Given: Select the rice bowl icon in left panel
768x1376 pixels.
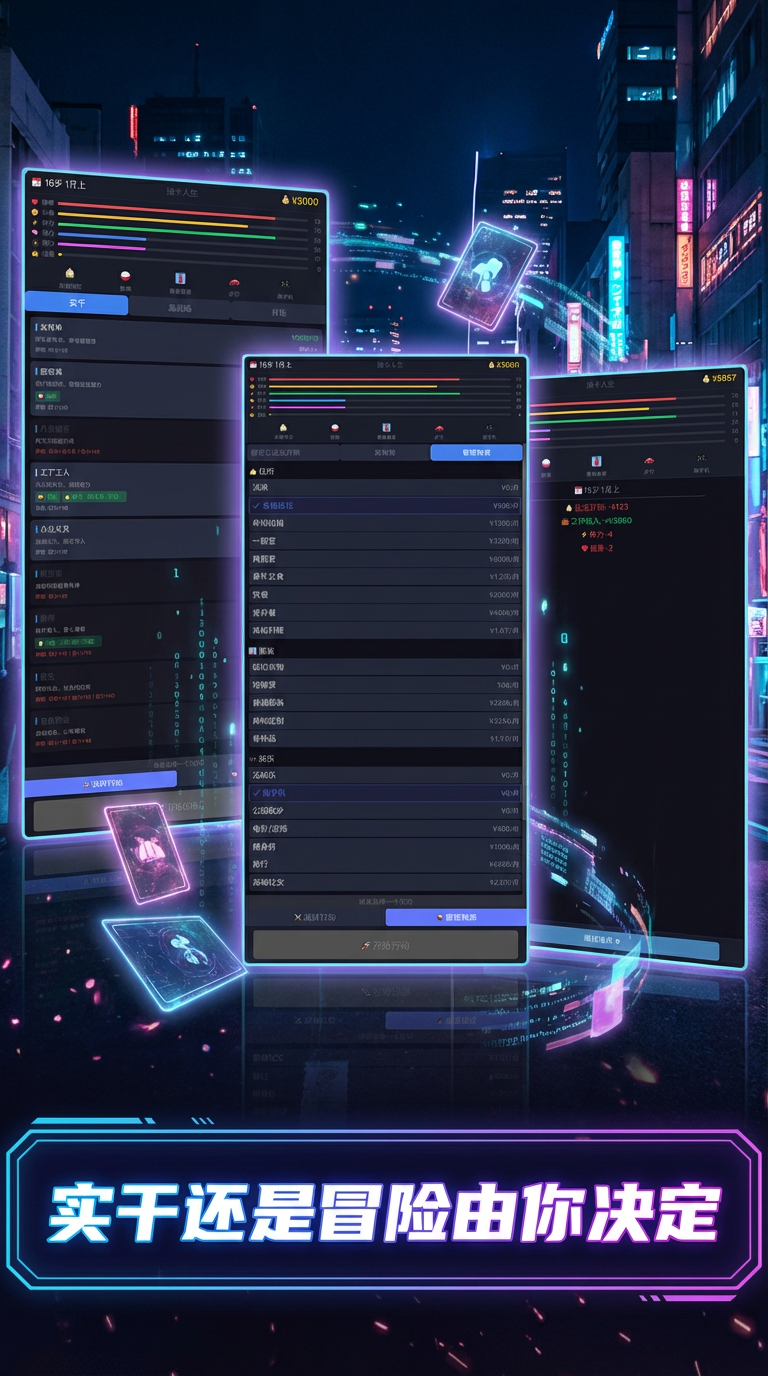Looking at the screenshot, I should click(125, 276).
